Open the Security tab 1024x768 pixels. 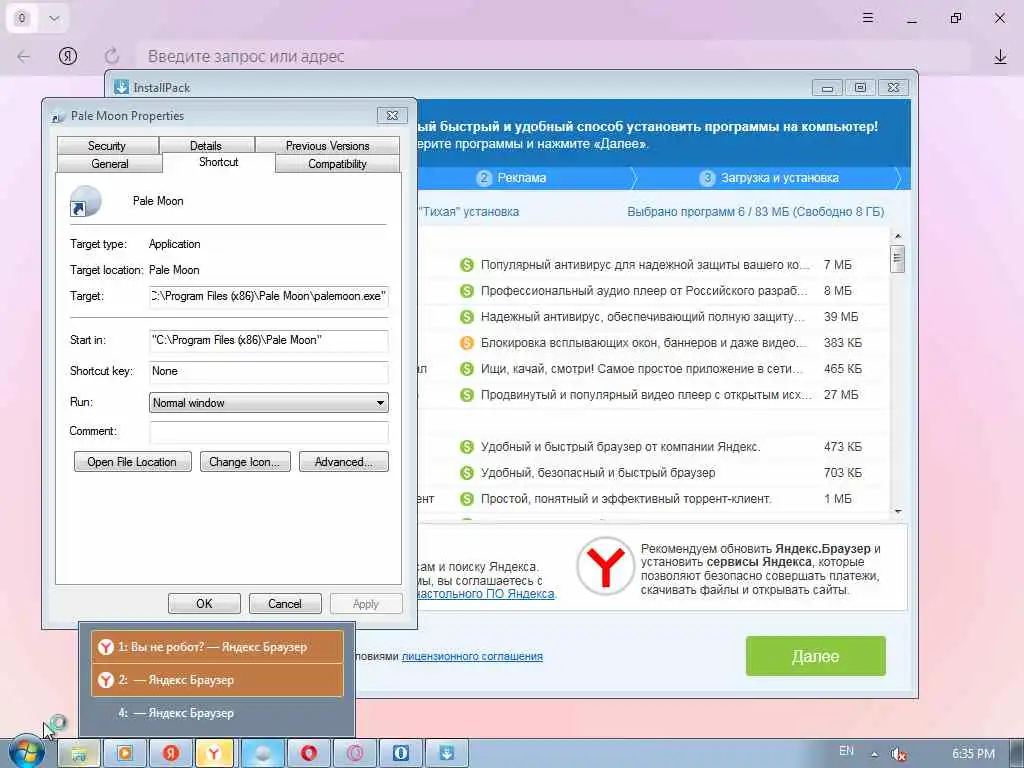click(107, 146)
